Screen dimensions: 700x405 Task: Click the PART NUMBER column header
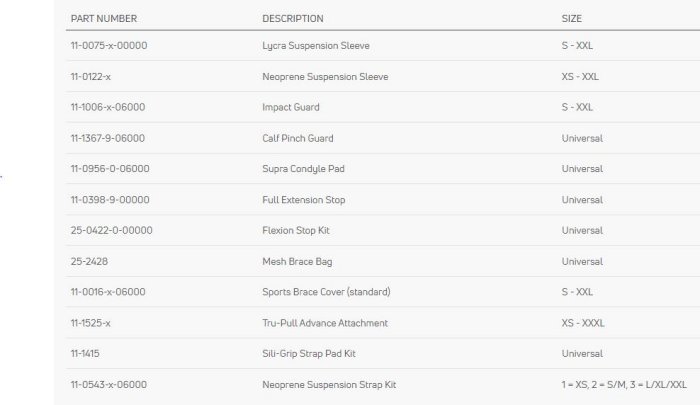pyautogui.click(x=103, y=19)
